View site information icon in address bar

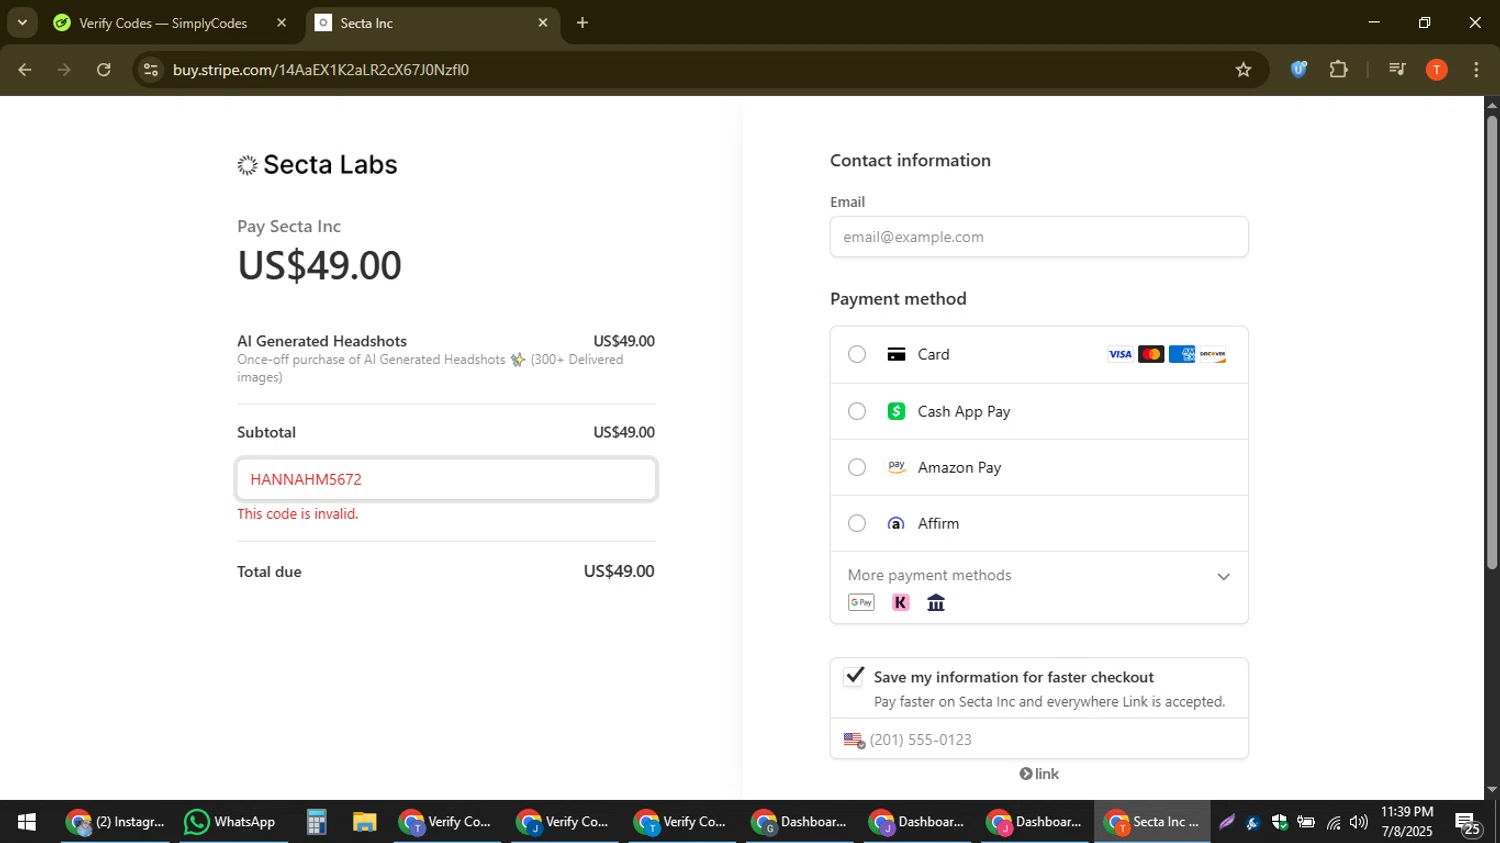click(151, 70)
